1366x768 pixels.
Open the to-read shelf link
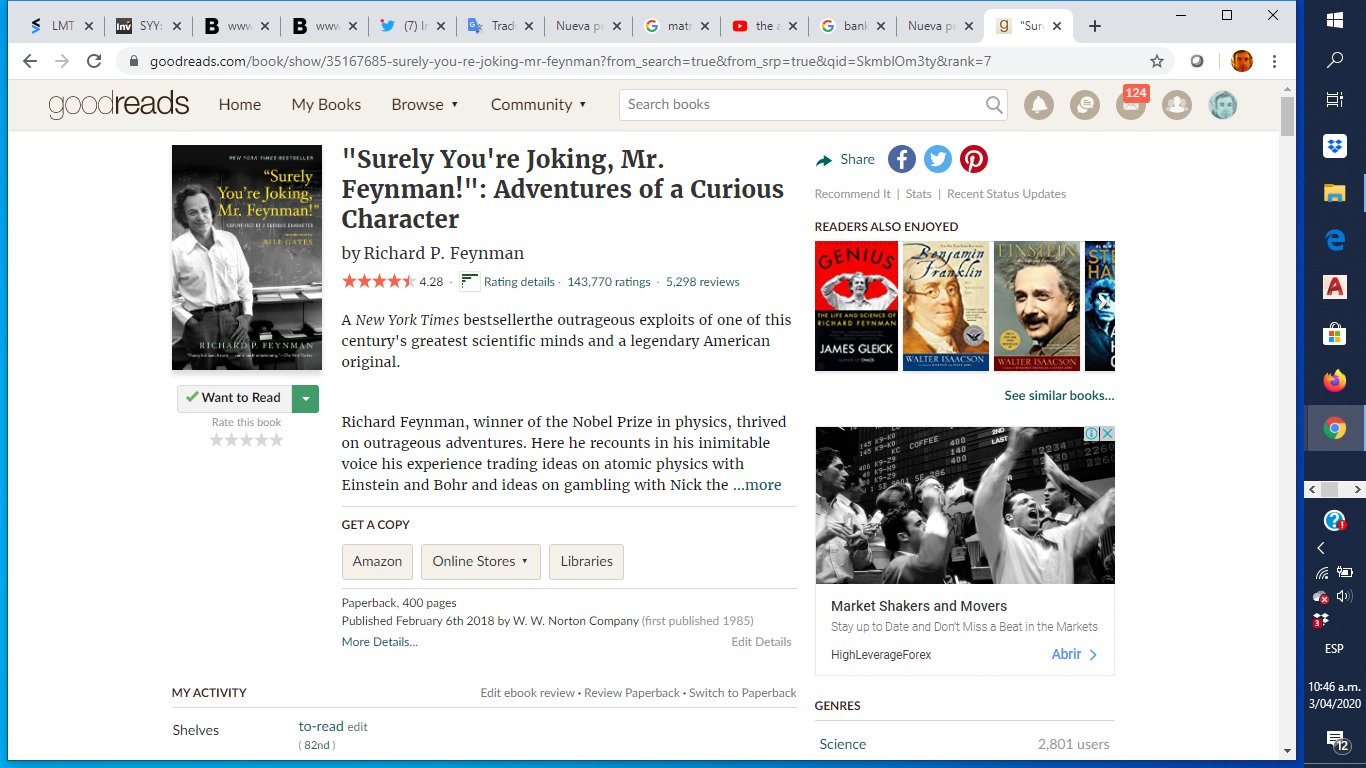pyautogui.click(x=321, y=727)
